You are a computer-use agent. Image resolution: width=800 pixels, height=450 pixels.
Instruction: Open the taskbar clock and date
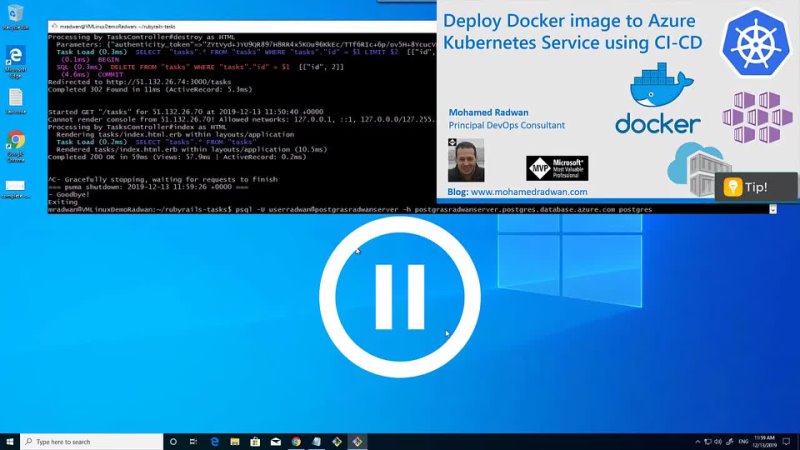[x=764, y=442]
